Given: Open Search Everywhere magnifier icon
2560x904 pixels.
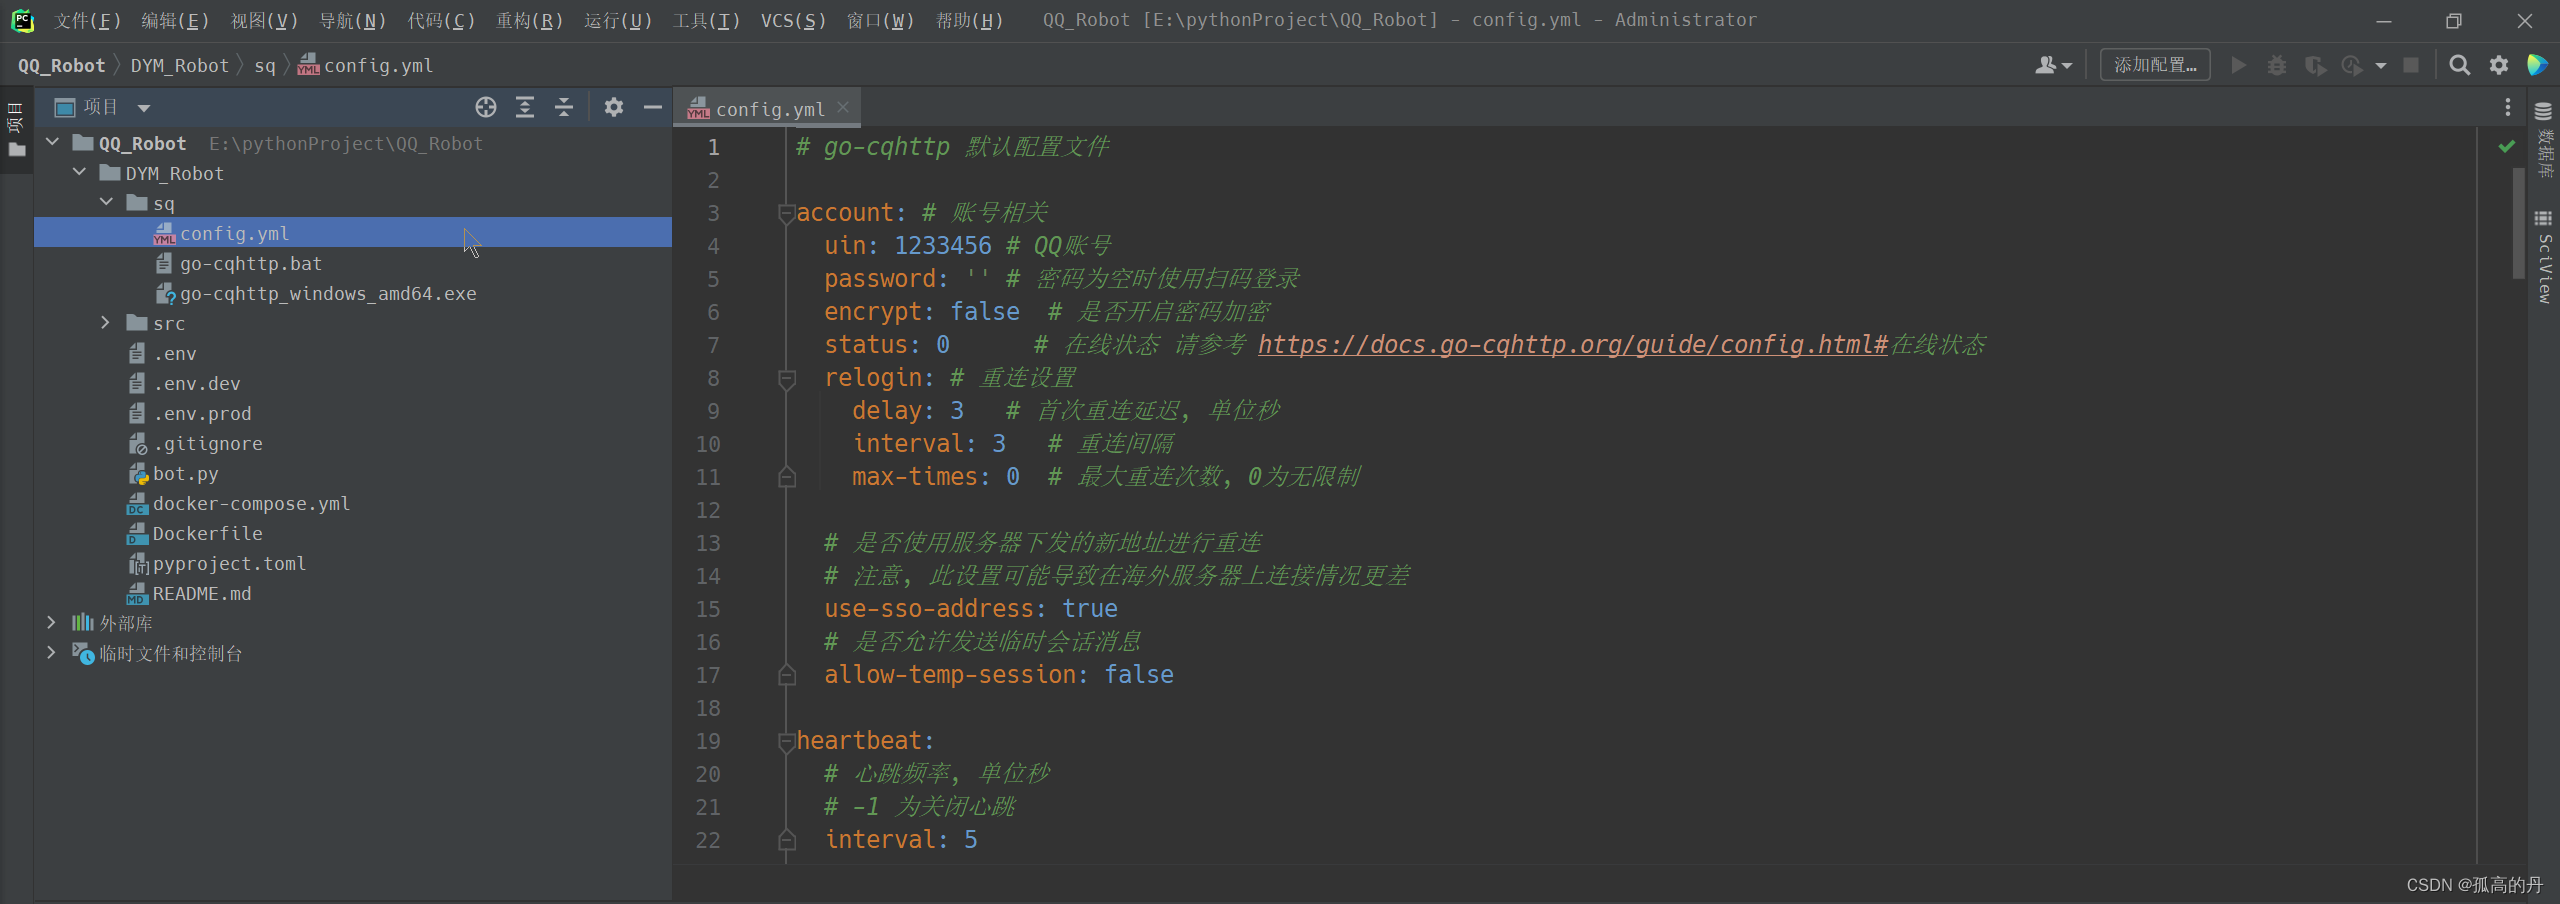Looking at the screenshot, I should coord(2460,65).
